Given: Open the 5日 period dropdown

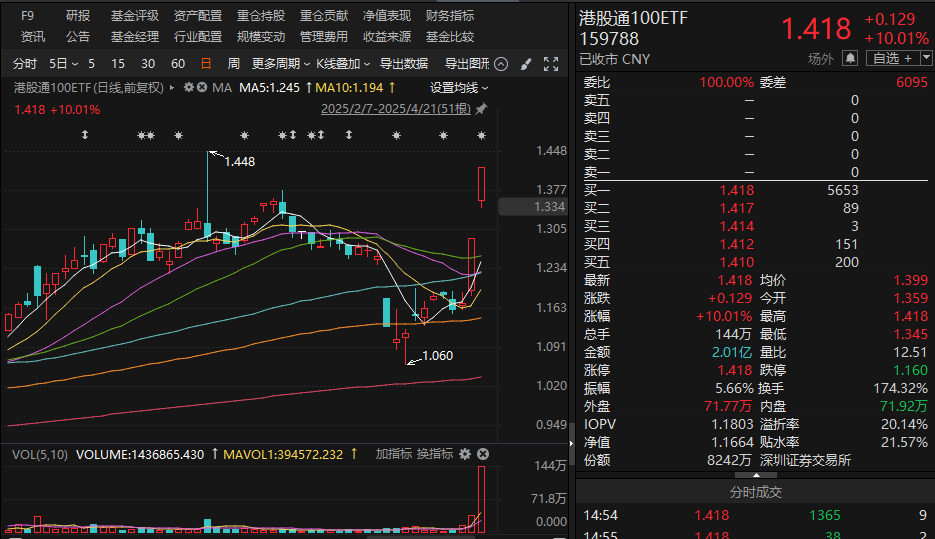Looking at the screenshot, I should pos(63,64).
